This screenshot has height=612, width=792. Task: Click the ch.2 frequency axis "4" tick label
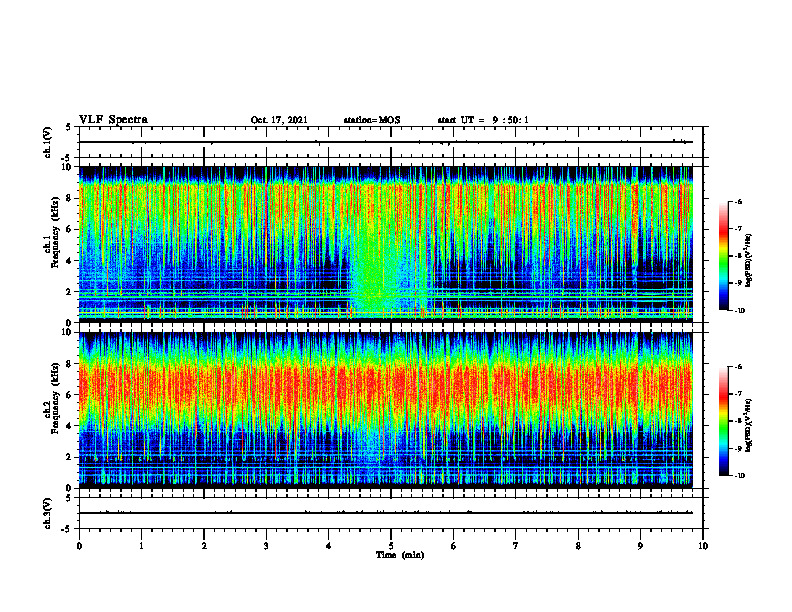(x=71, y=426)
